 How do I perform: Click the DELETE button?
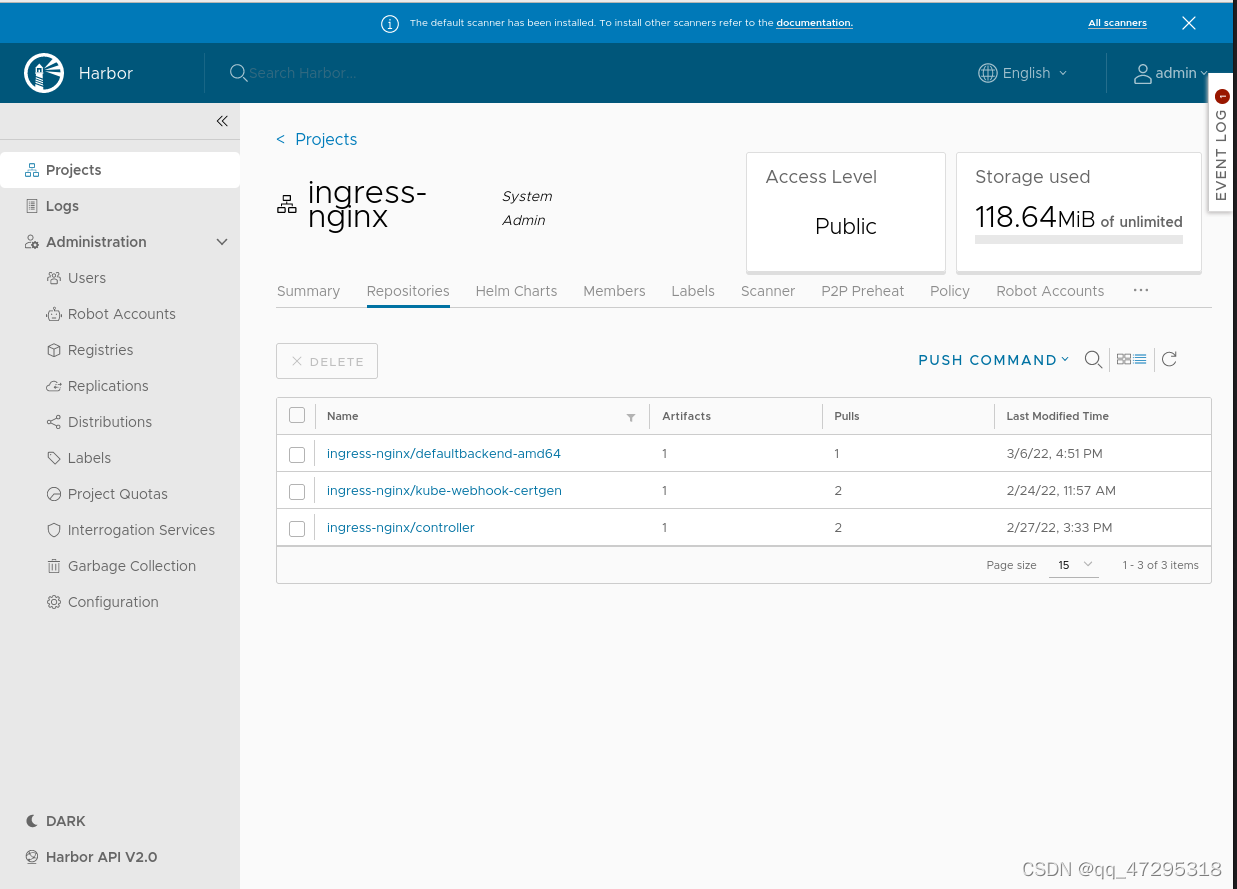tap(327, 361)
